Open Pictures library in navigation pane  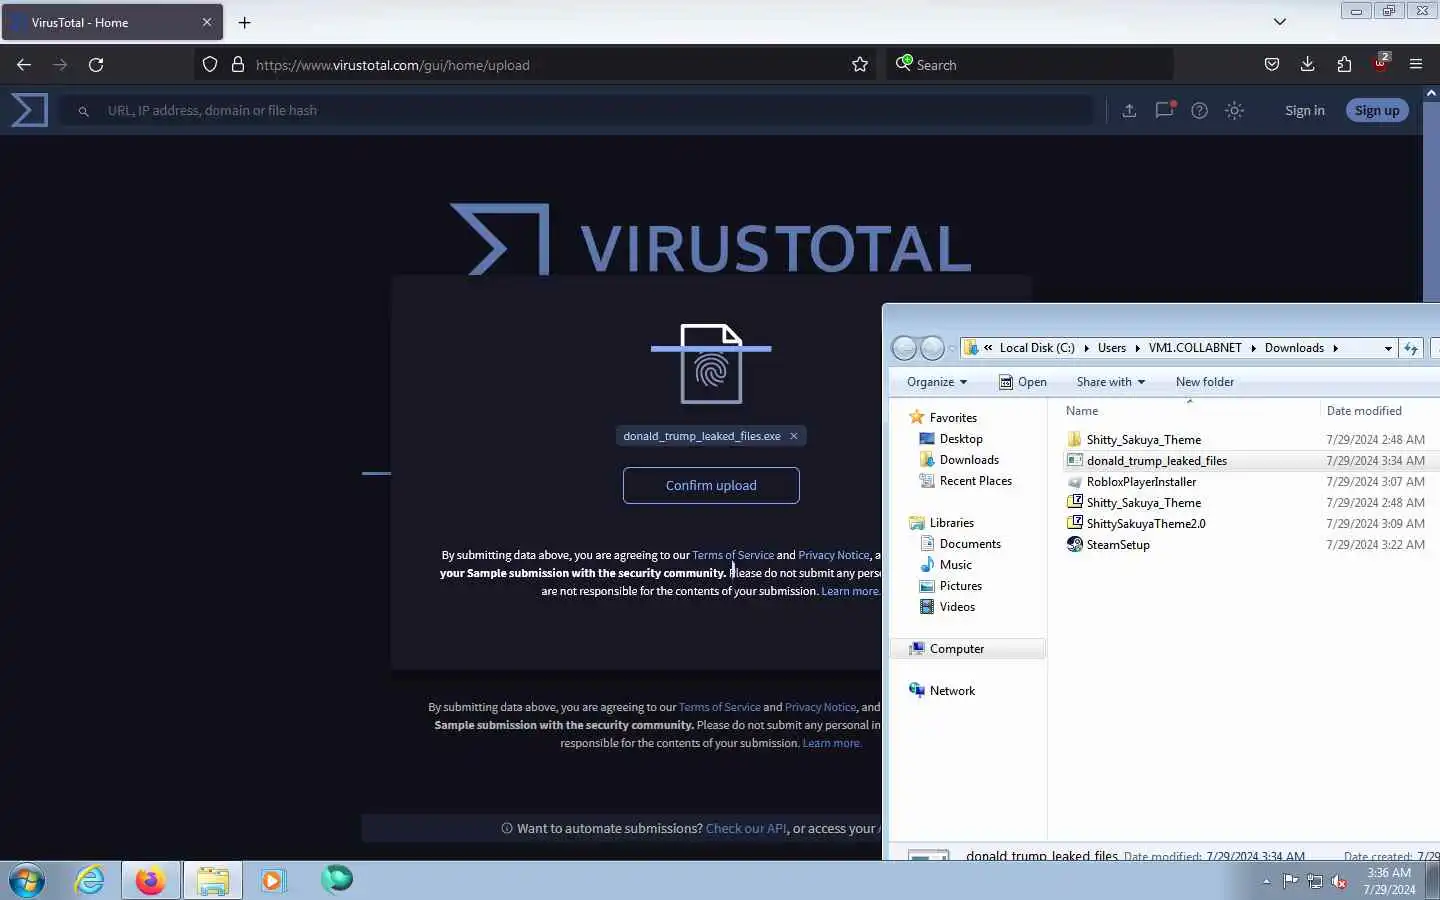[960, 586]
